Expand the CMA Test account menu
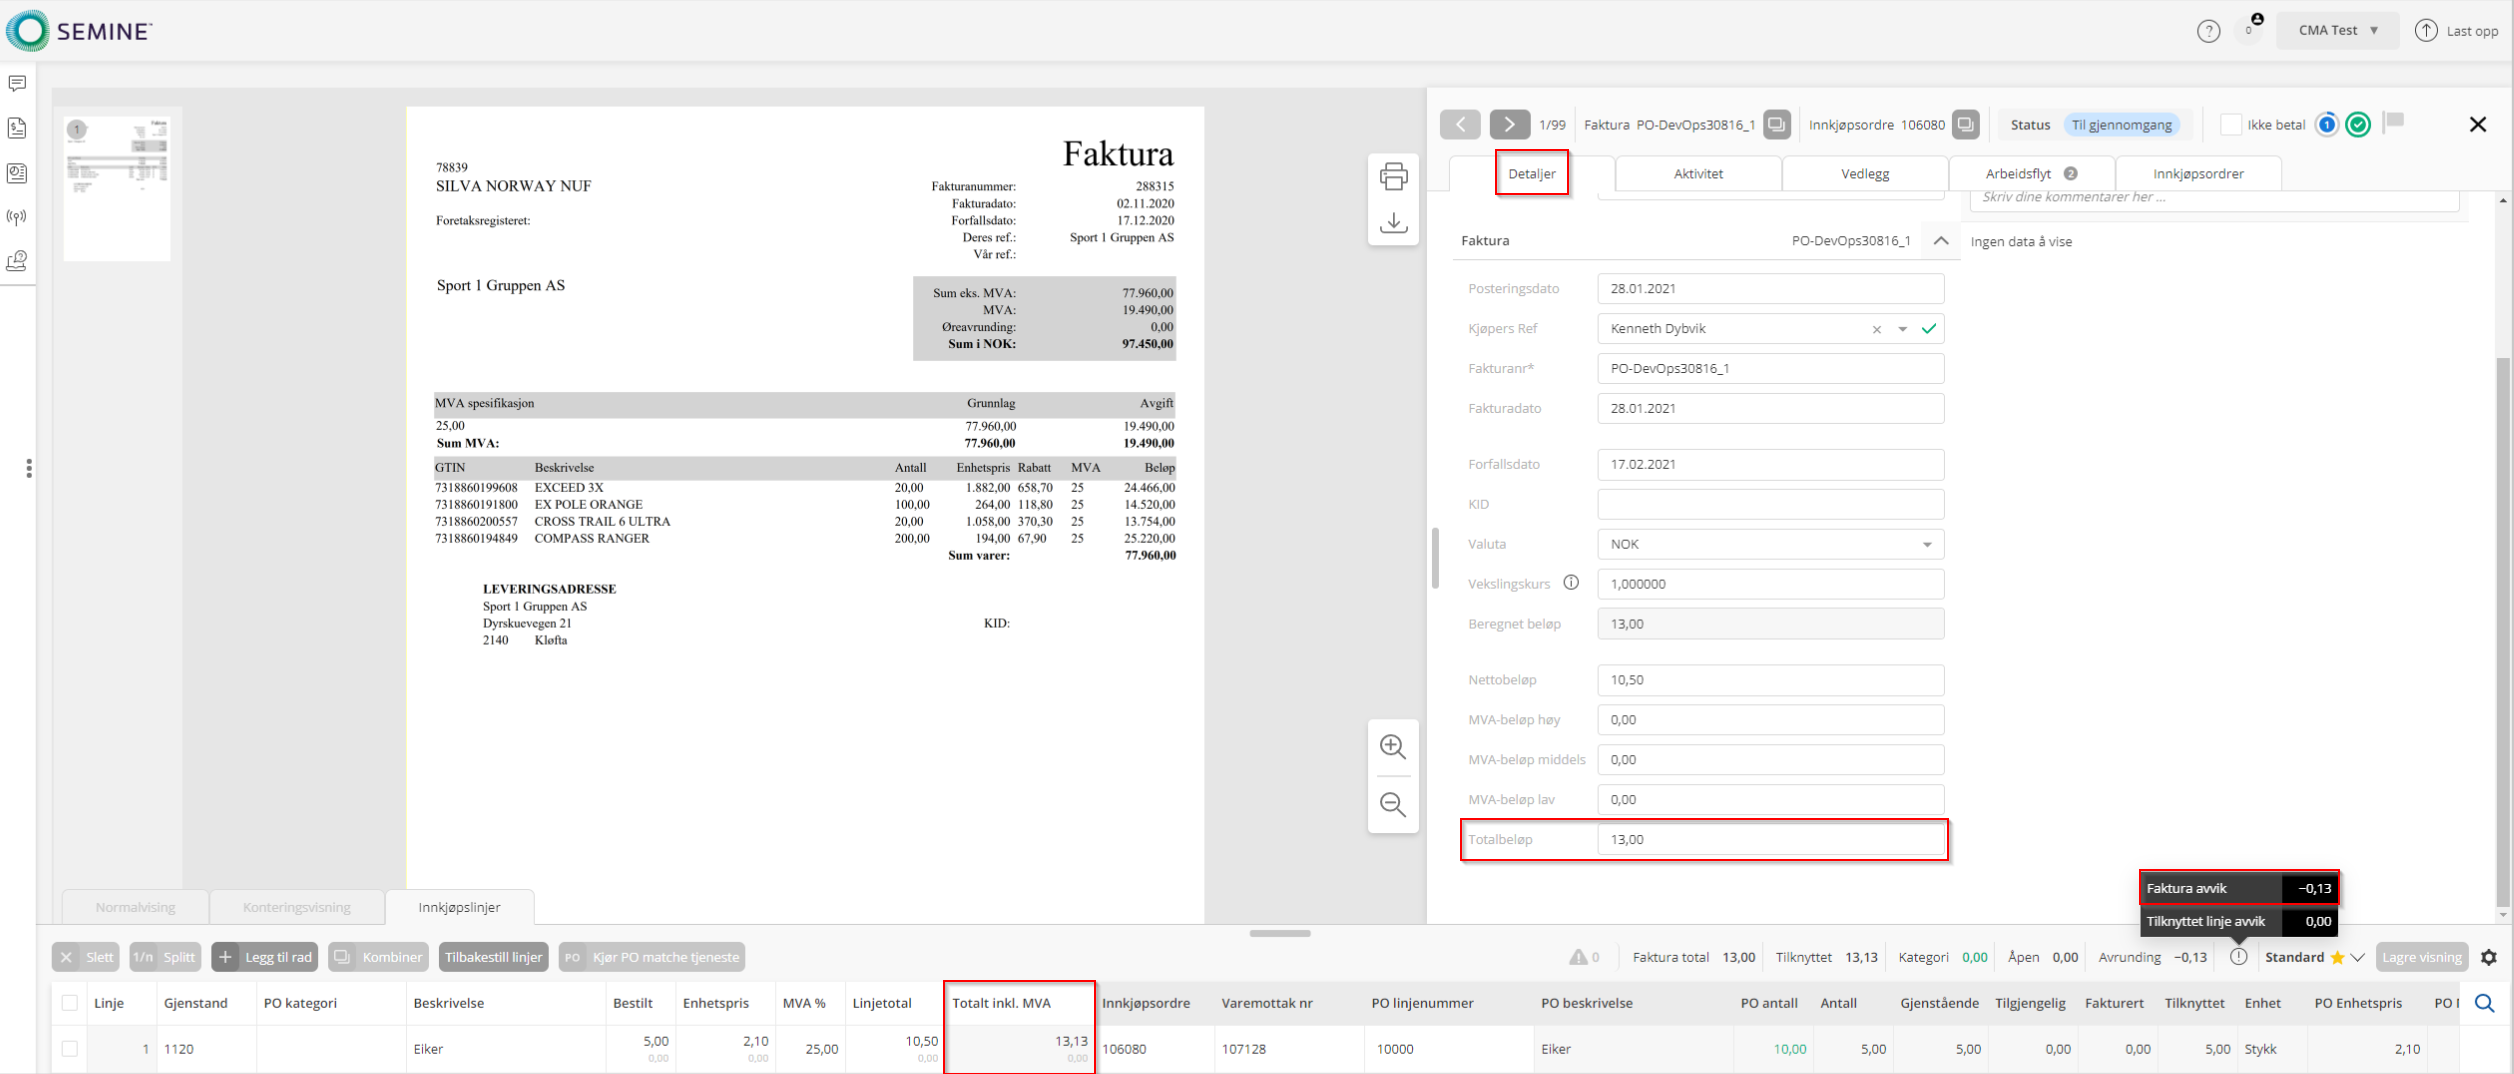 coord(2337,31)
